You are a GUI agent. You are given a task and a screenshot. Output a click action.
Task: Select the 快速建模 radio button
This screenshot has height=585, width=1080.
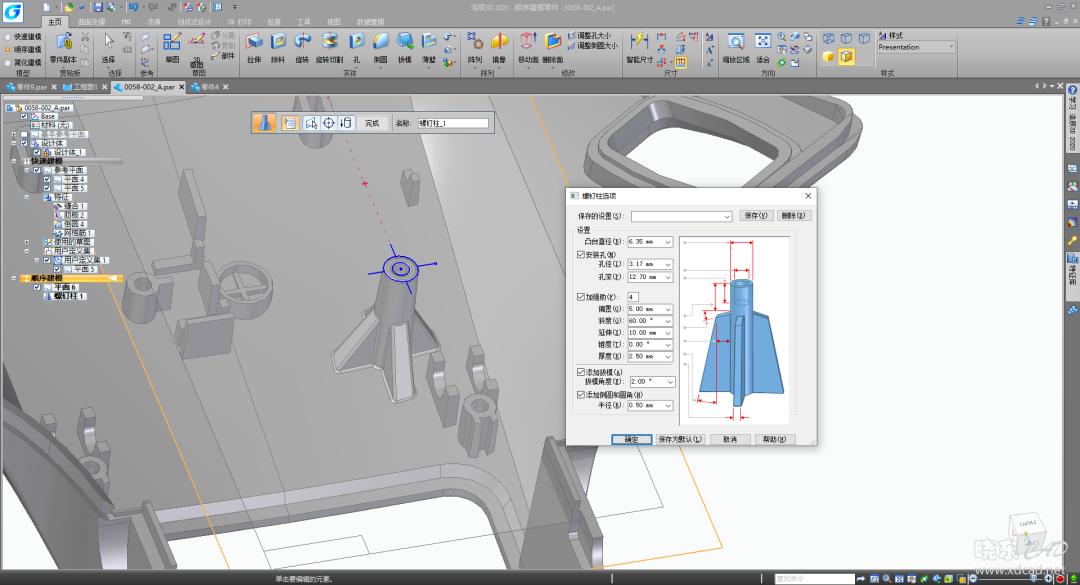point(8,36)
